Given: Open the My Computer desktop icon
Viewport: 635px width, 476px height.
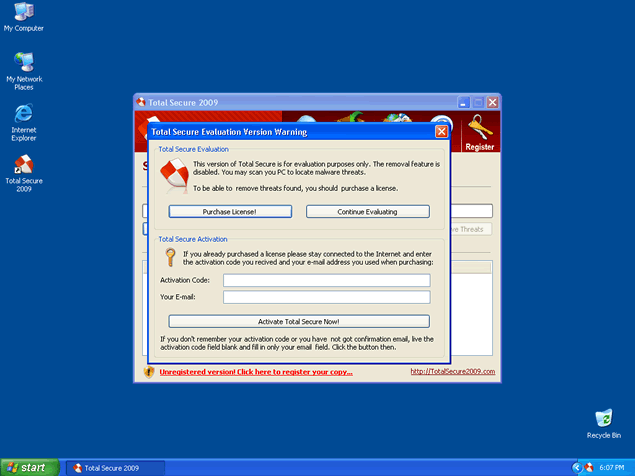Looking at the screenshot, I should pyautogui.click(x=23, y=13).
